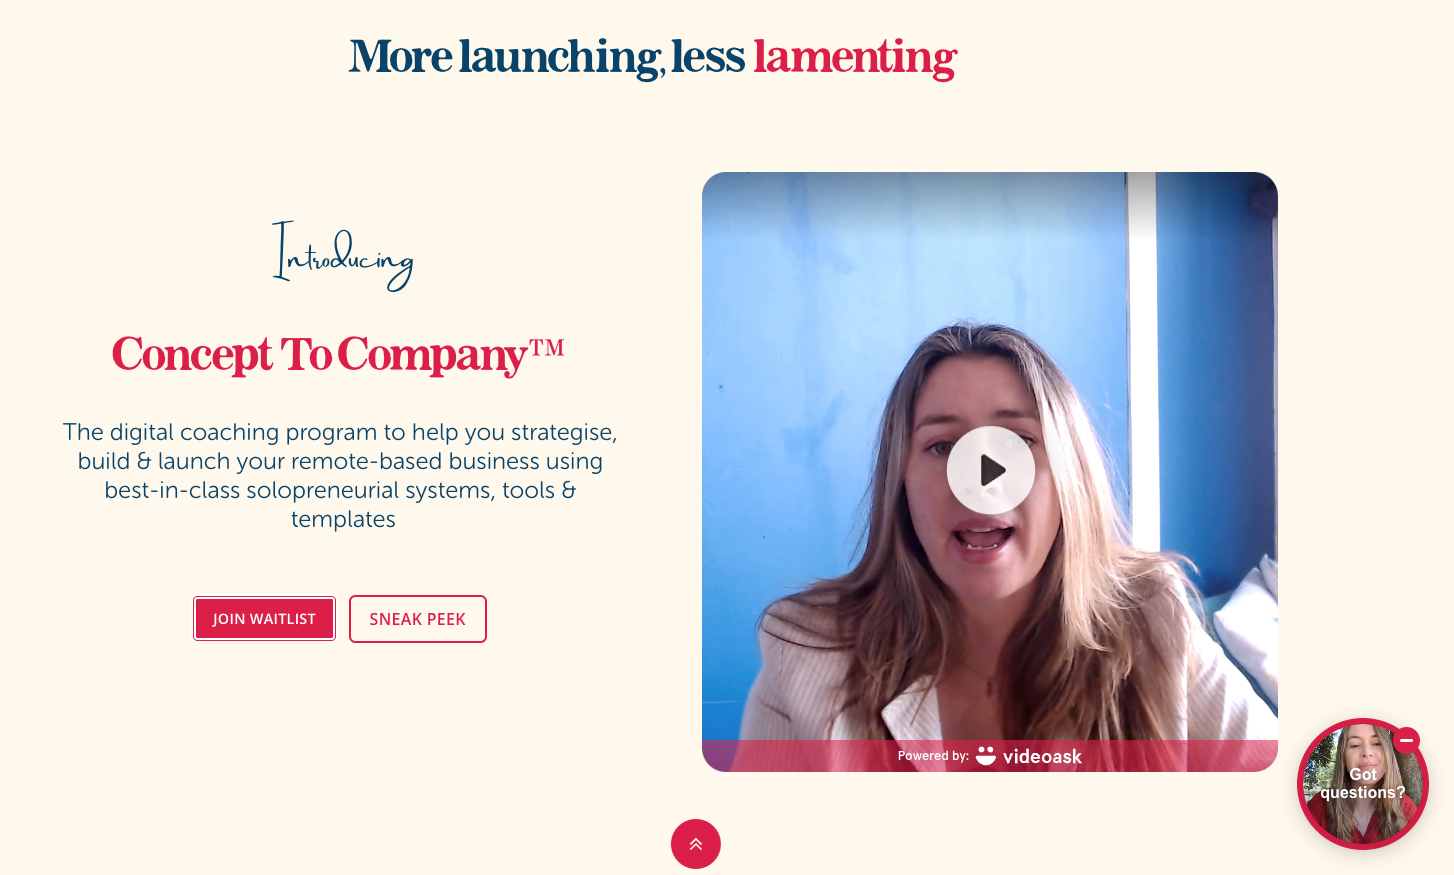Click the handwritten Introducing script

point(343,256)
